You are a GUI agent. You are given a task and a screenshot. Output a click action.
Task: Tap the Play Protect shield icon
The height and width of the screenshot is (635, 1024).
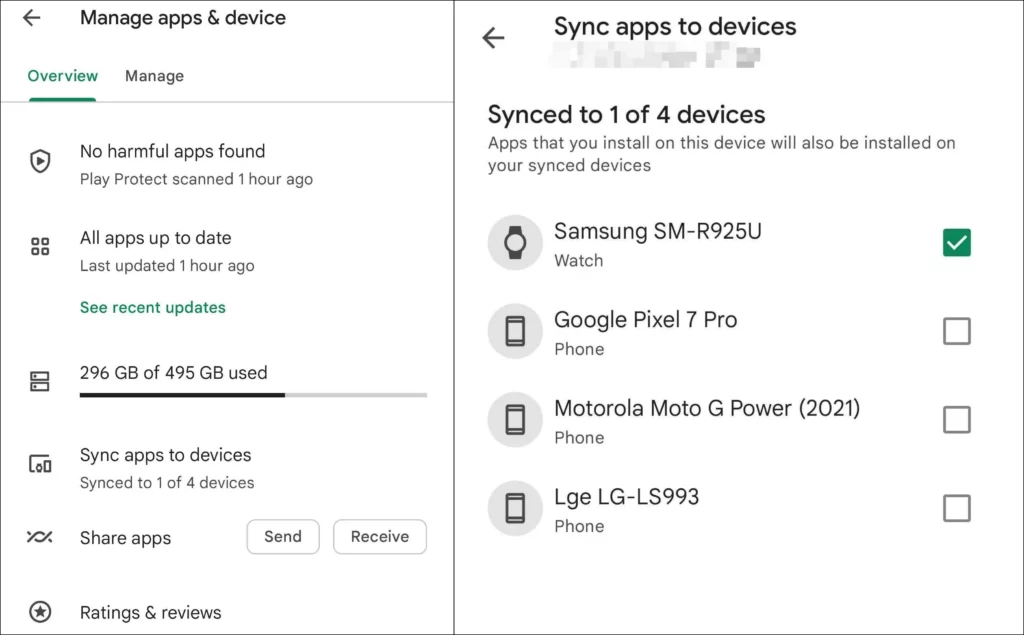[40, 161]
